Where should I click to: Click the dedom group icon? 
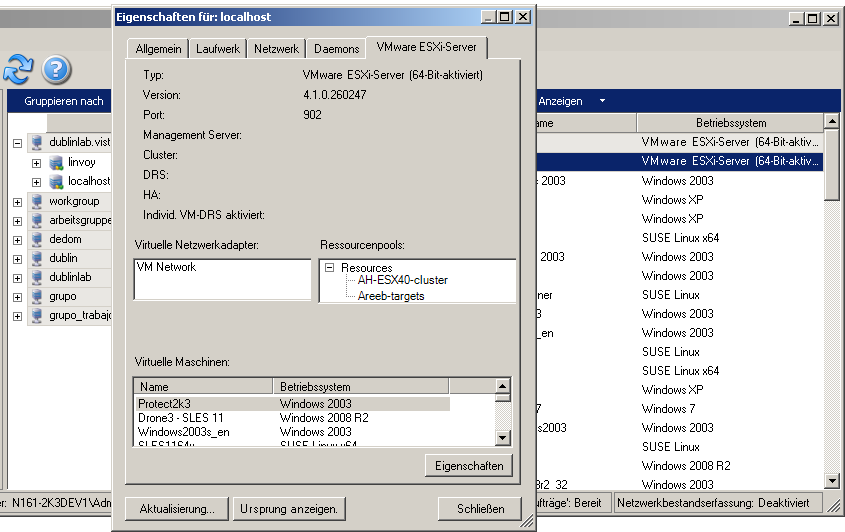(37, 239)
